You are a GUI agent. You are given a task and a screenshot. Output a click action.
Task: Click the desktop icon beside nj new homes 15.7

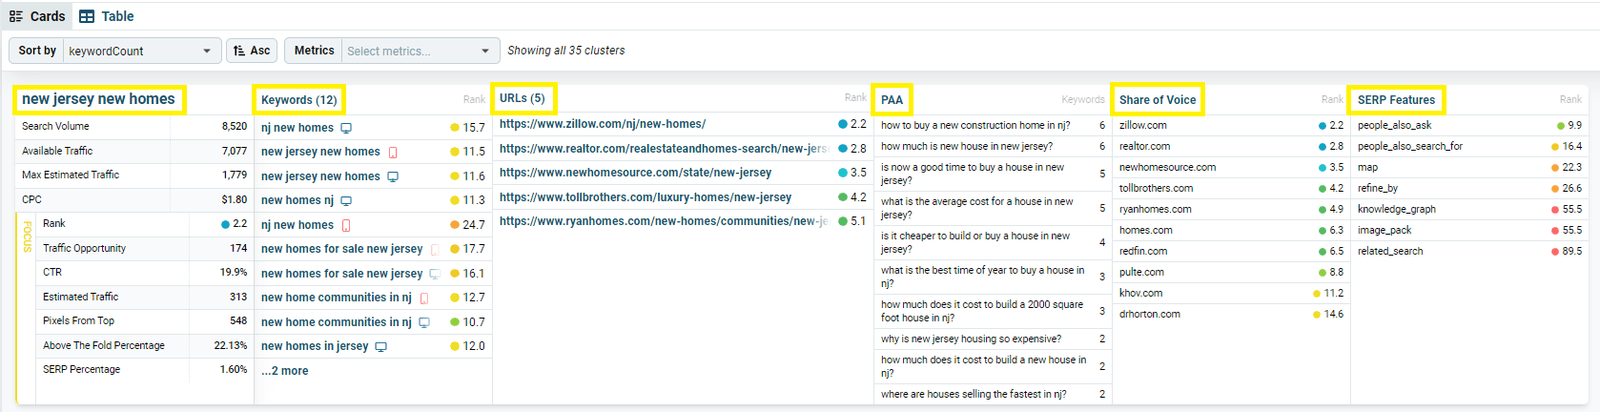click(x=346, y=128)
